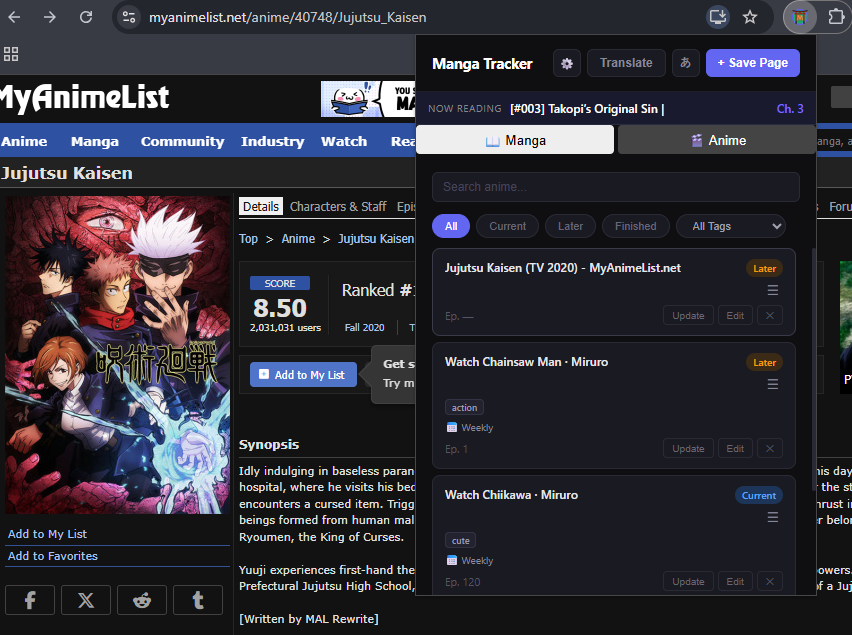Bookmark this page with star icon

point(750,17)
